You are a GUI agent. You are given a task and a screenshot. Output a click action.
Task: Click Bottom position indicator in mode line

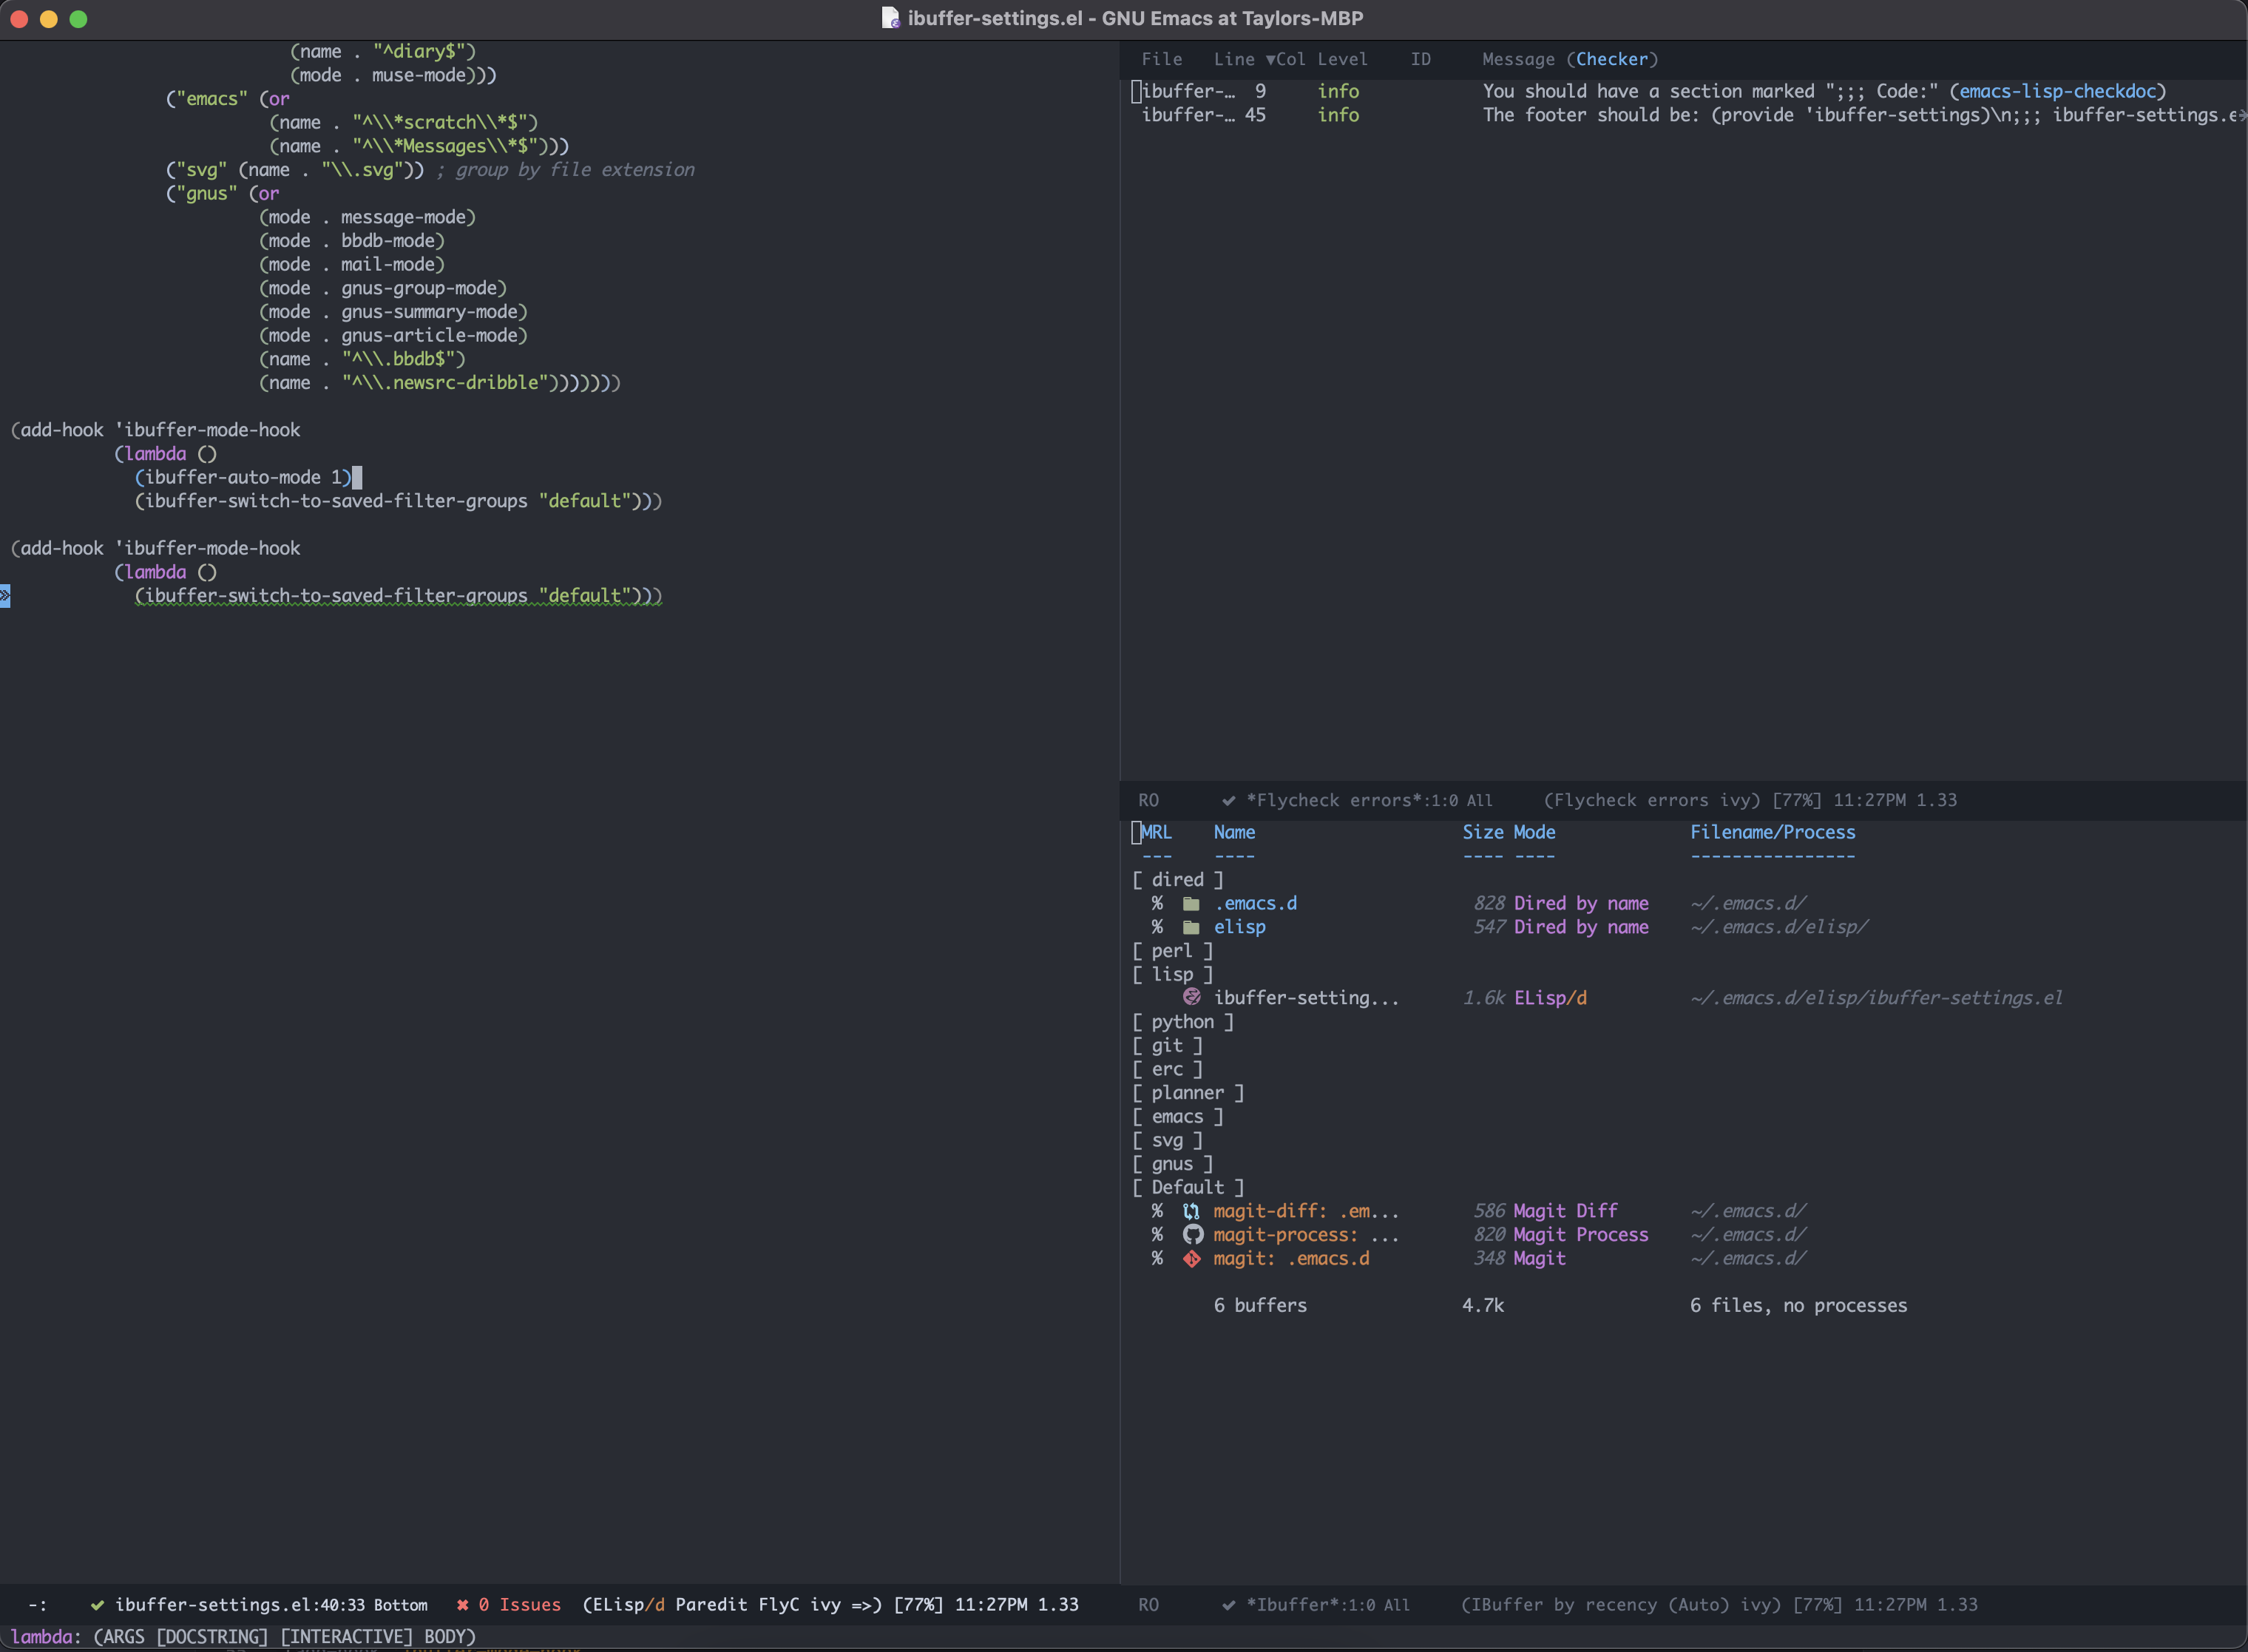[x=400, y=1605]
